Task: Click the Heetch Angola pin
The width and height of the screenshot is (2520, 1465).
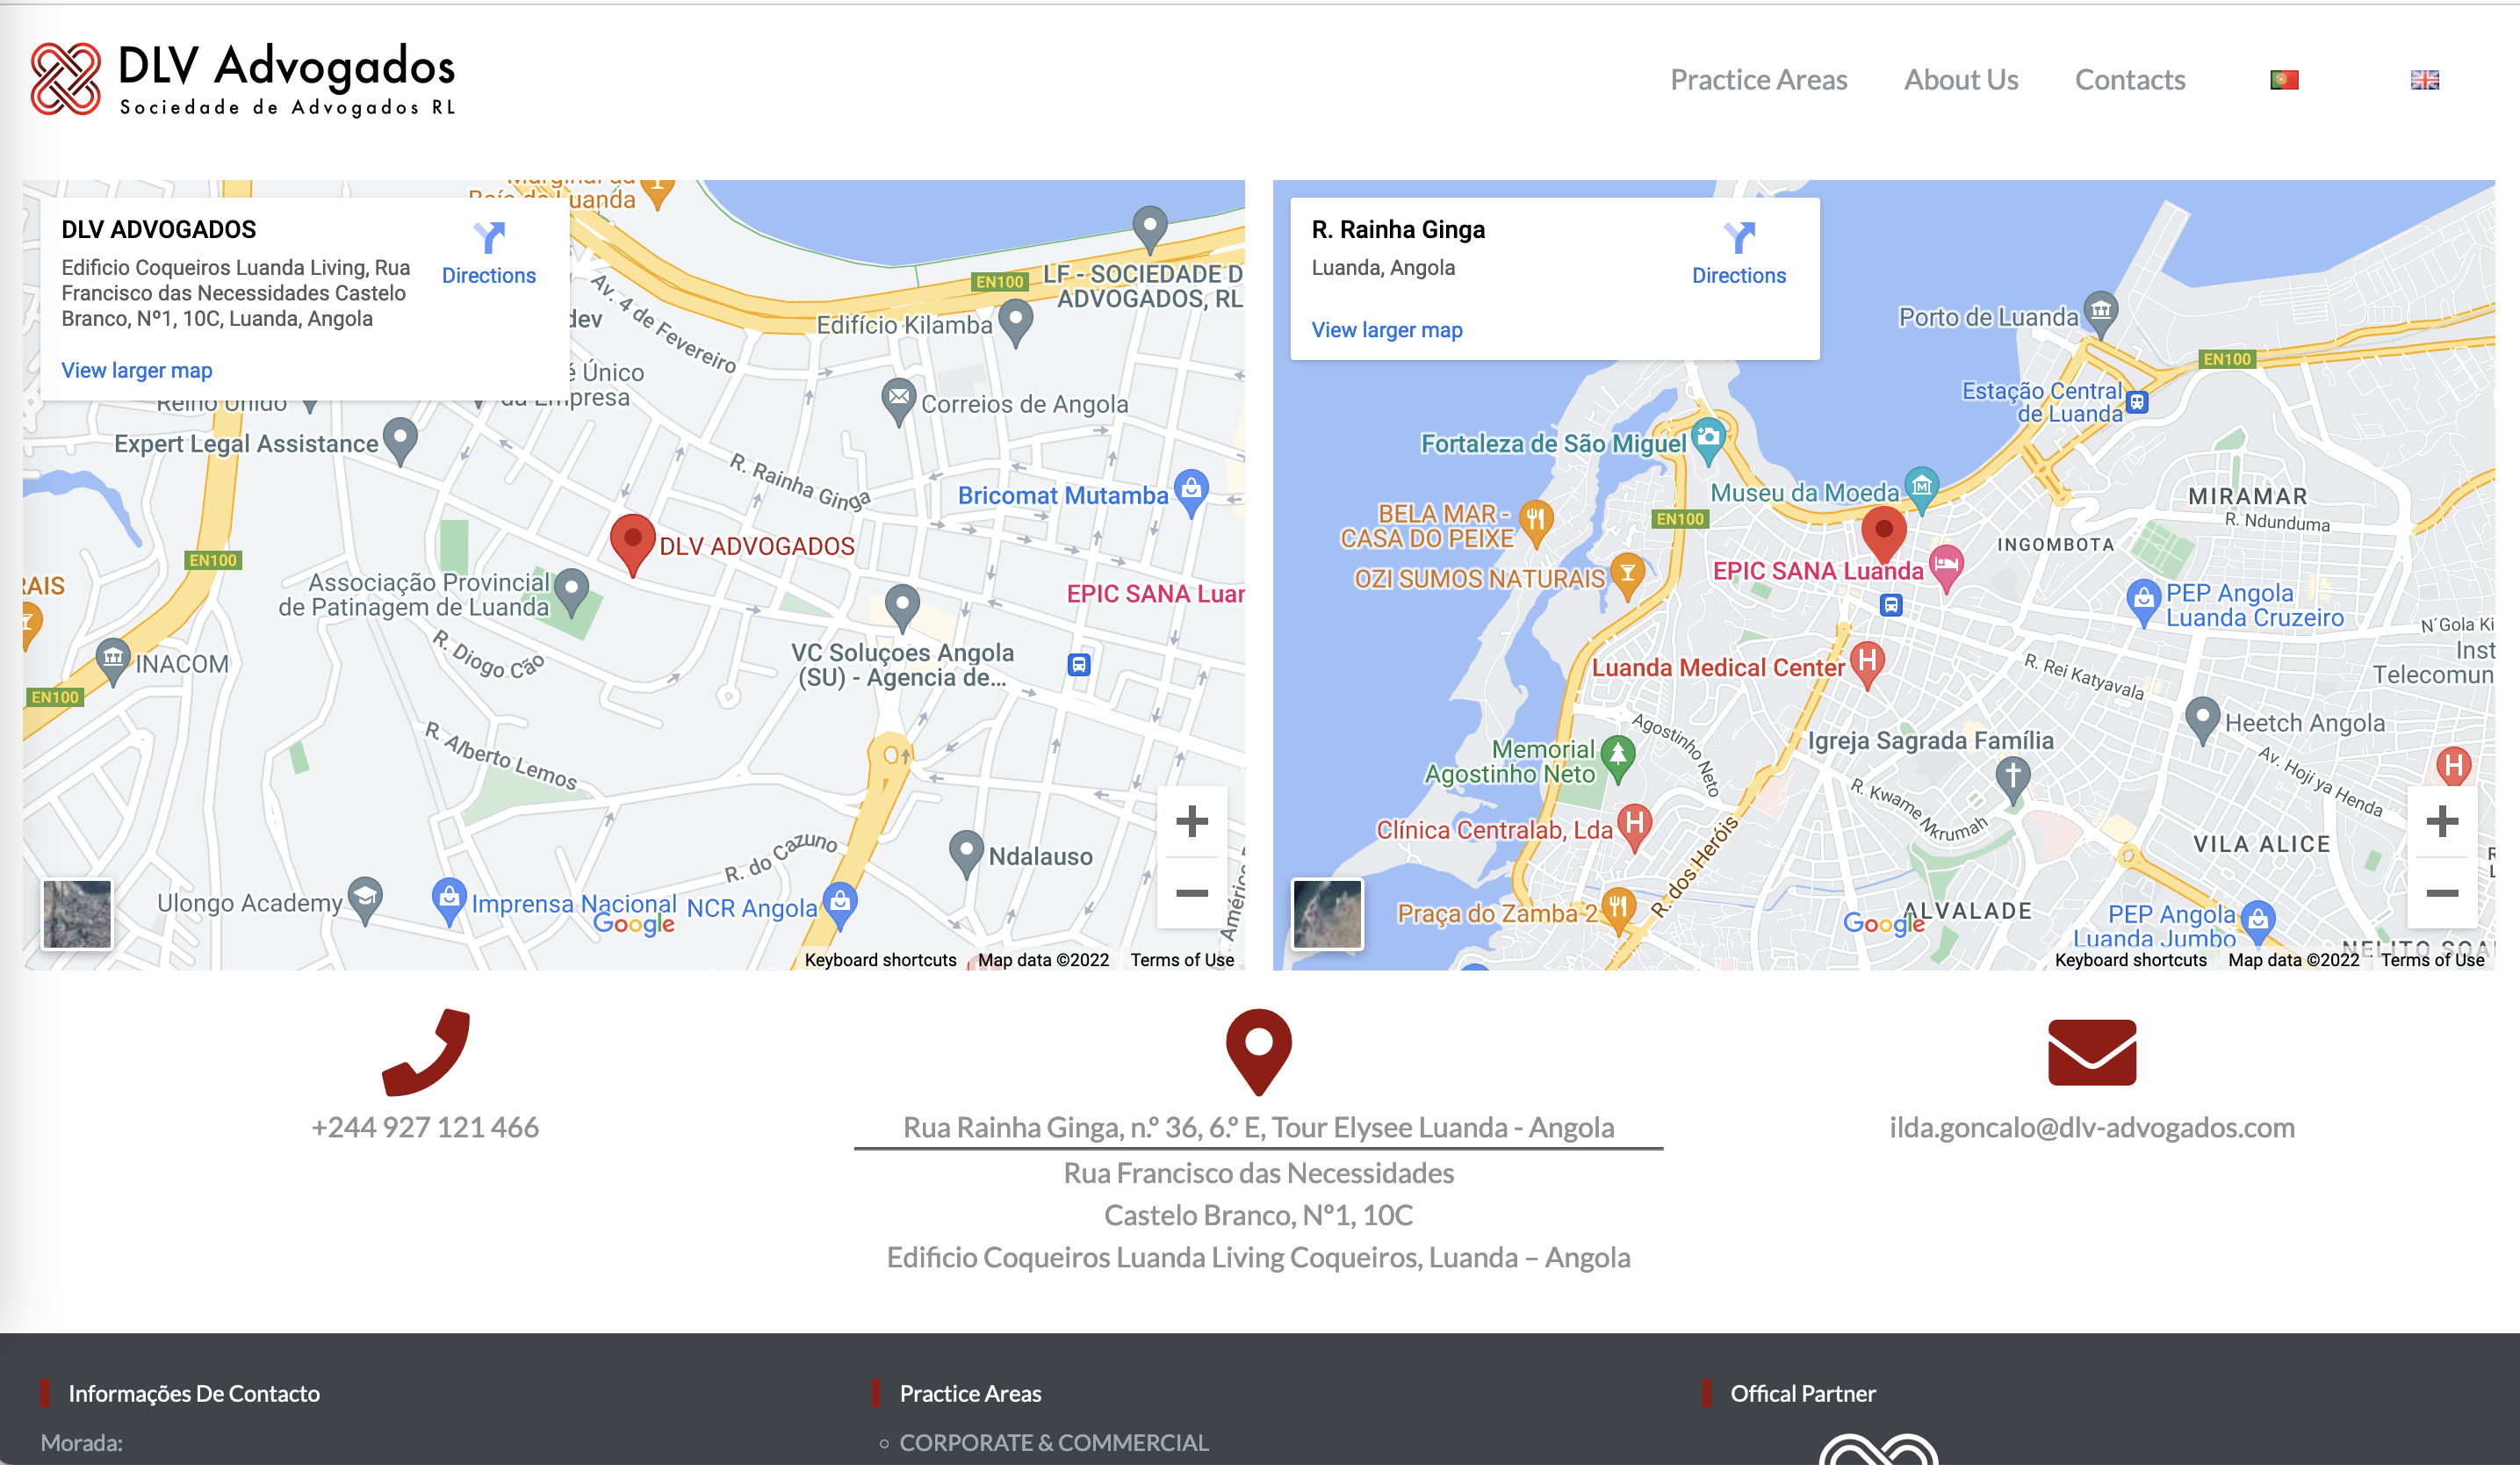Action: (2202, 721)
